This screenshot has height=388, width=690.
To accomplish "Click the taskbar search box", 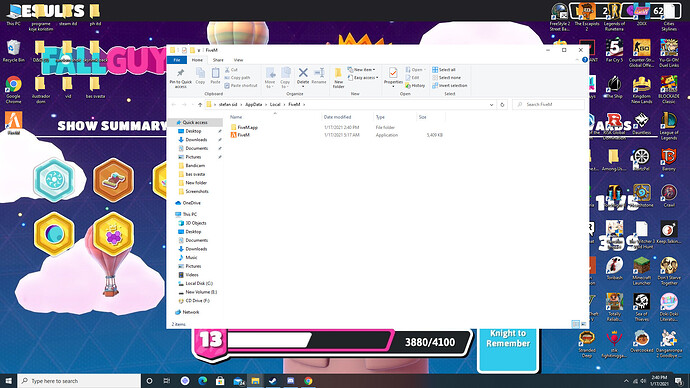I will (79, 381).
